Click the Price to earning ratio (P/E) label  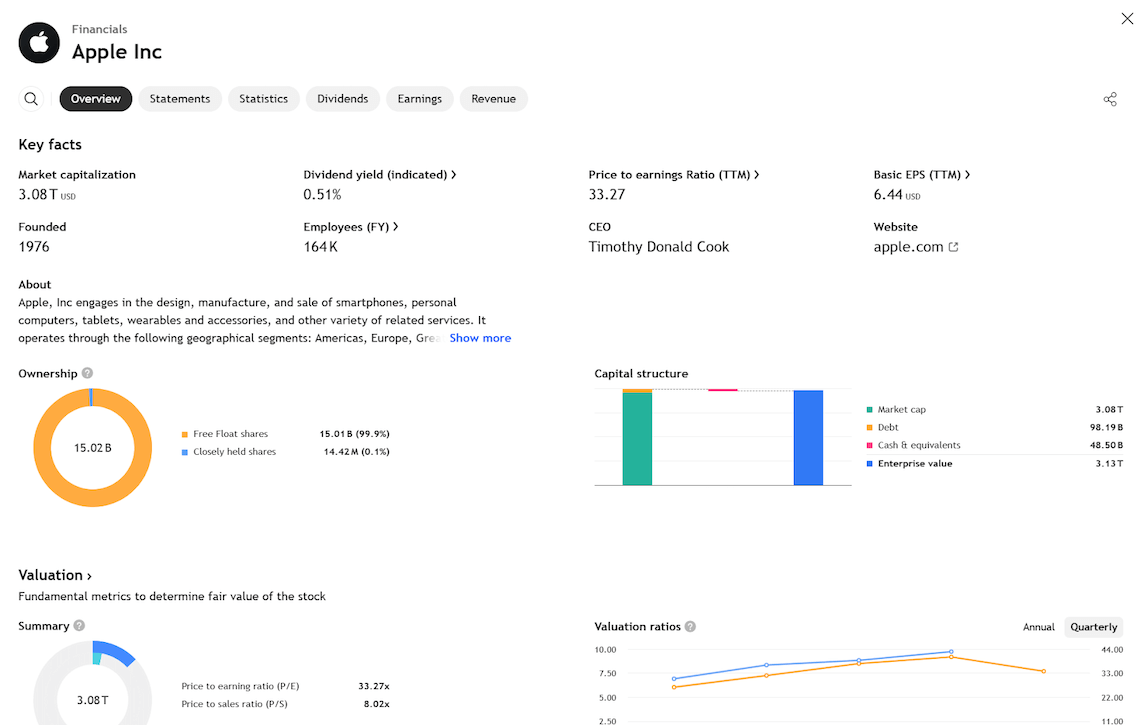pyautogui.click(x=241, y=686)
